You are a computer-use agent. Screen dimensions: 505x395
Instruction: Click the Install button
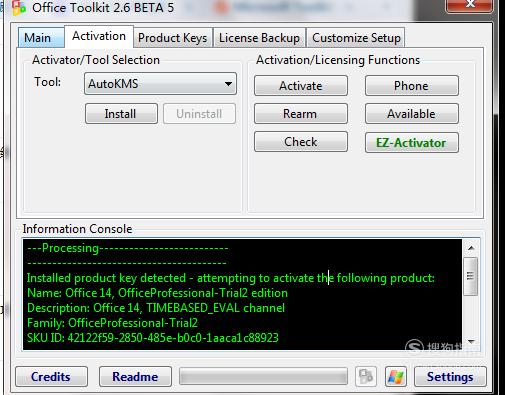point(121,114)
